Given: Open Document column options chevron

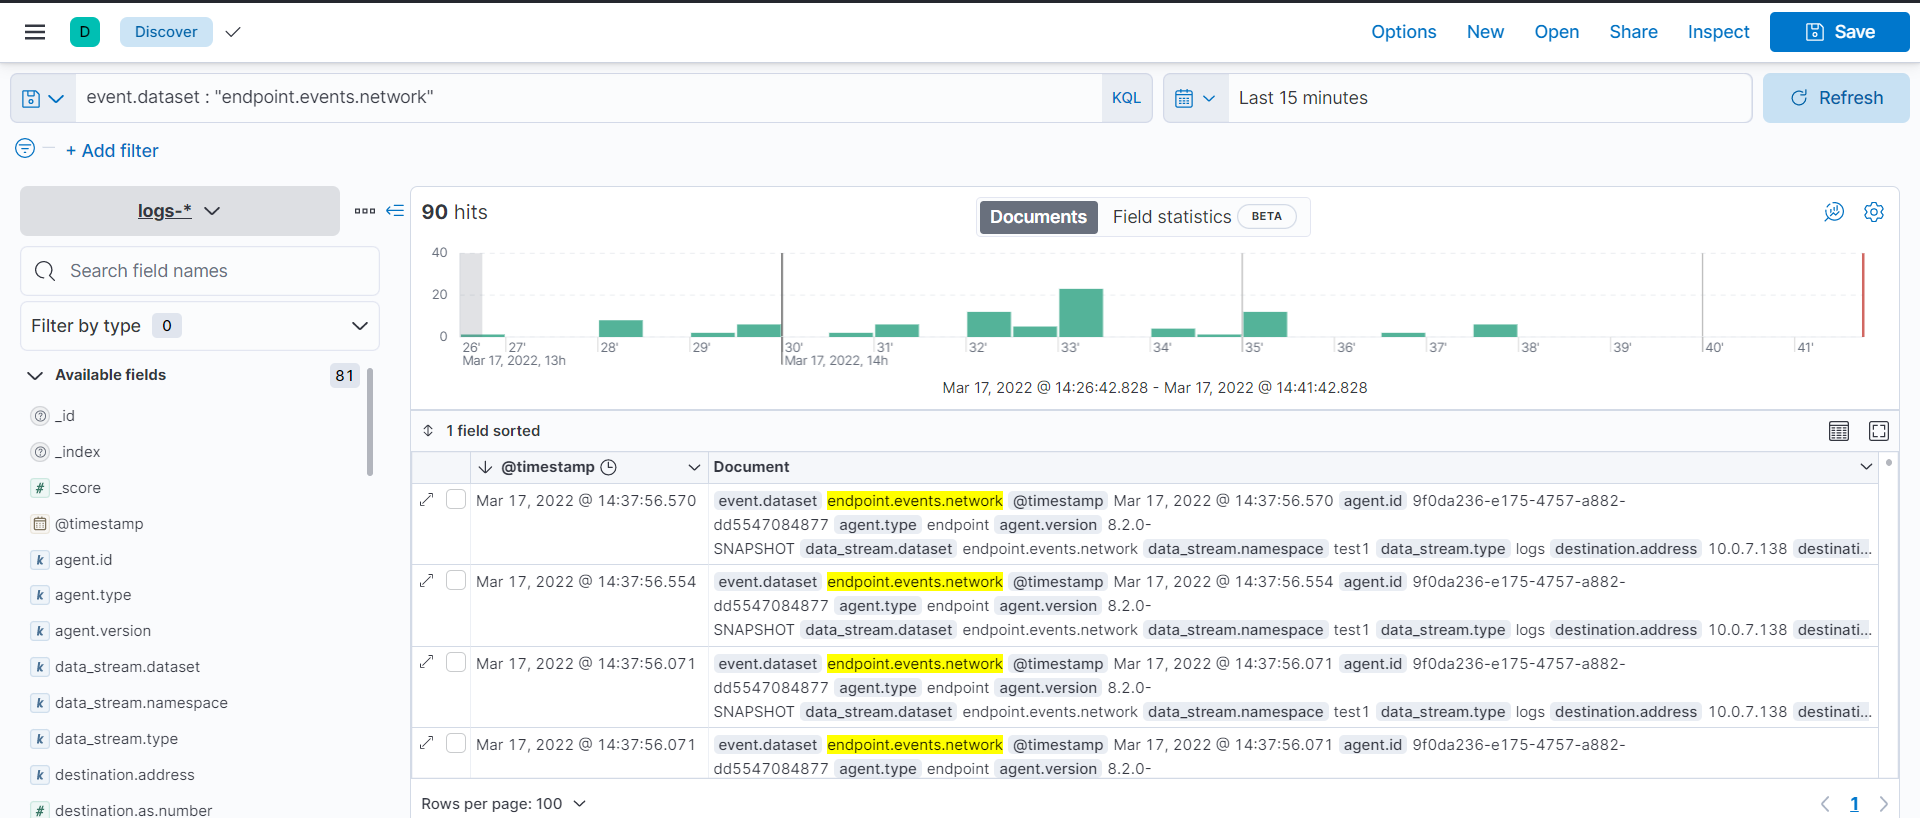Looking at the screenshot, I should click(1866, 467).
